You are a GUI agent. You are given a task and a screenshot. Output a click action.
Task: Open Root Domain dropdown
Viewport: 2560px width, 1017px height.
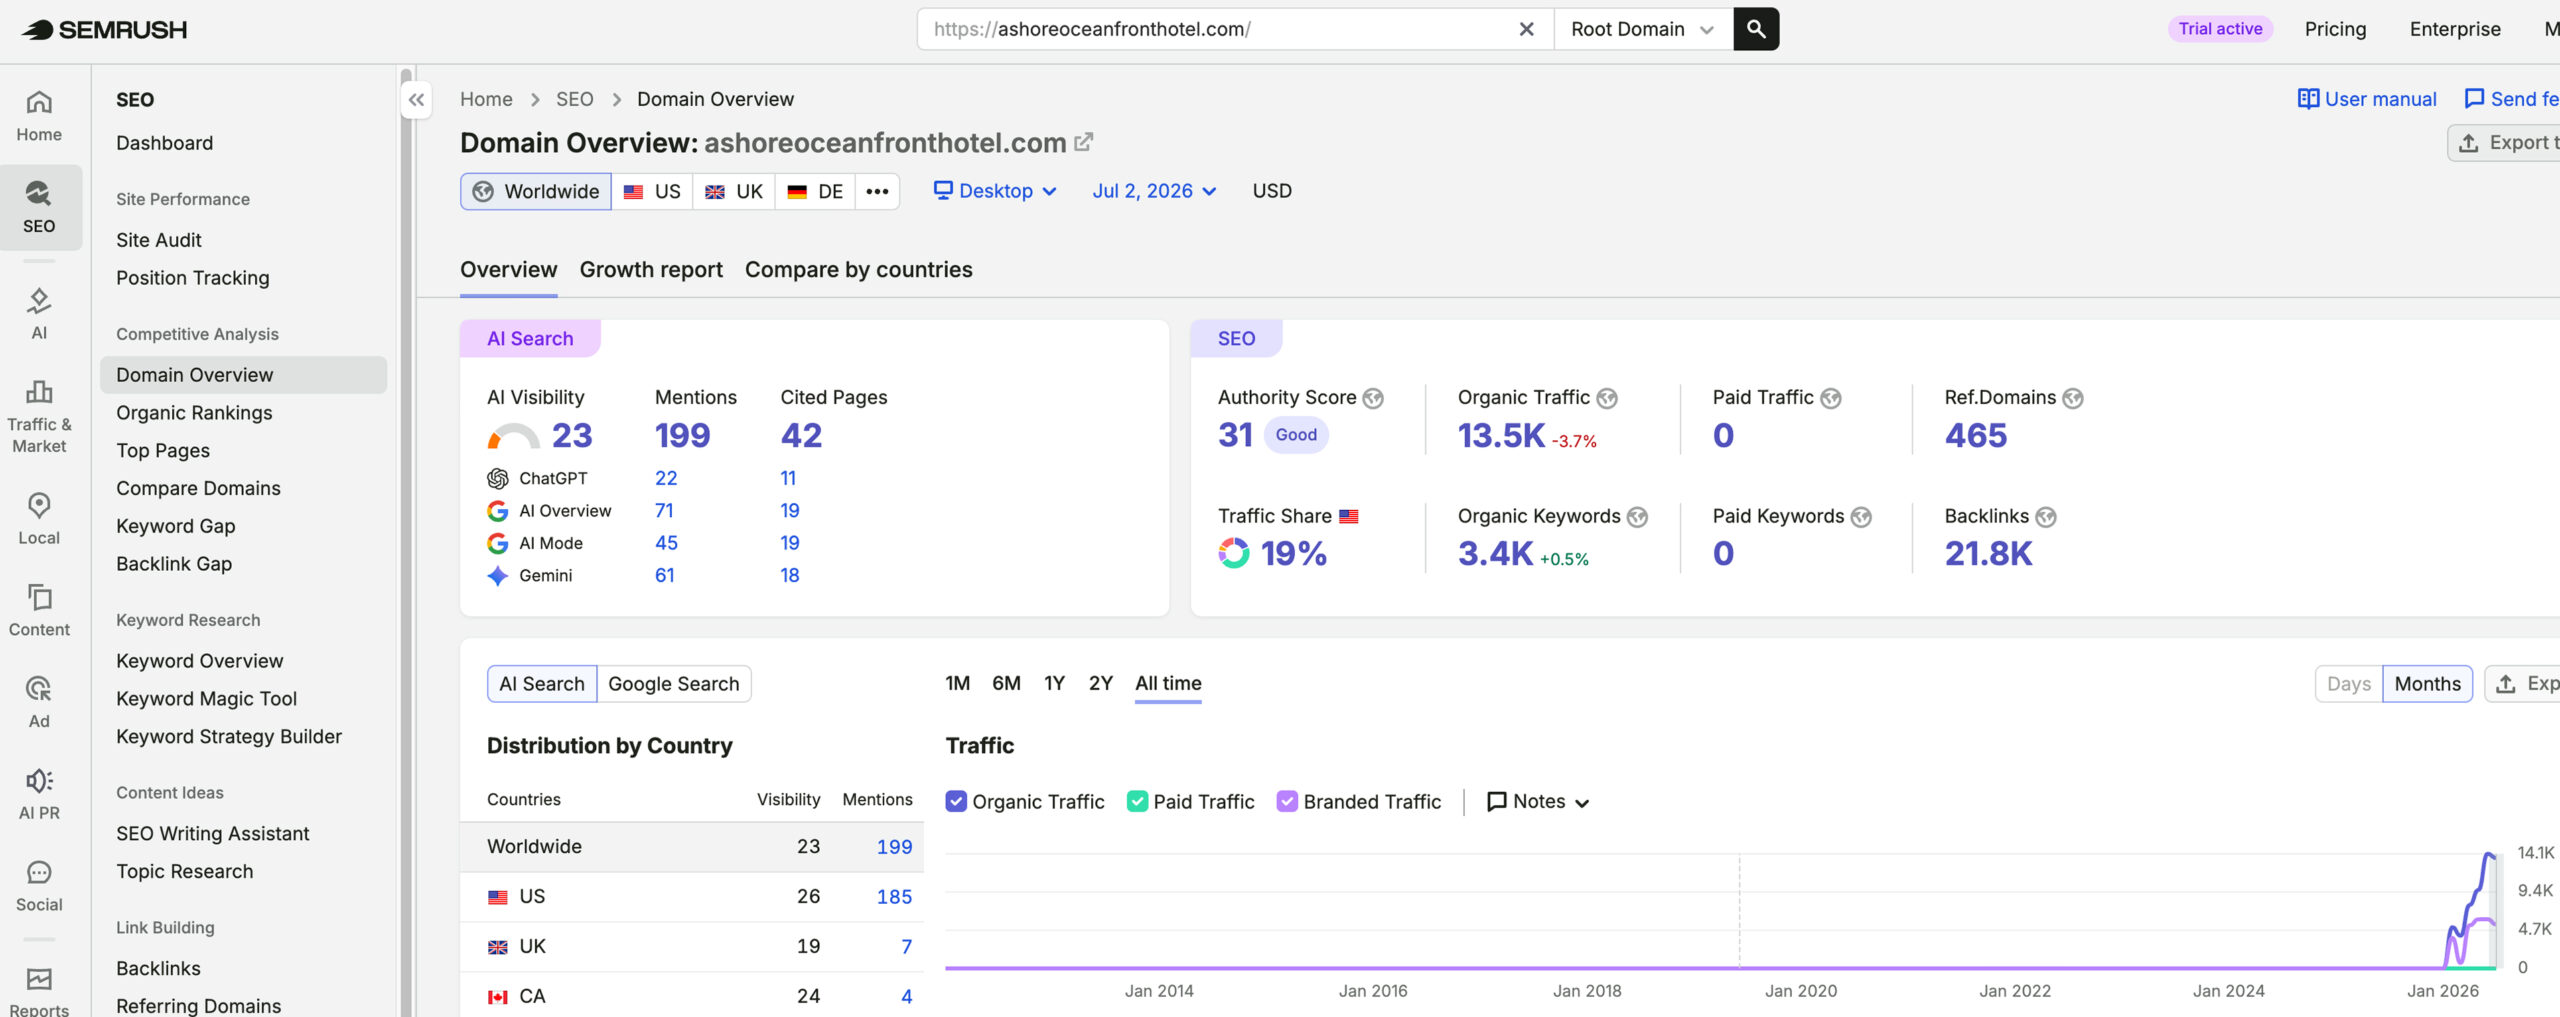[1643, 29]
